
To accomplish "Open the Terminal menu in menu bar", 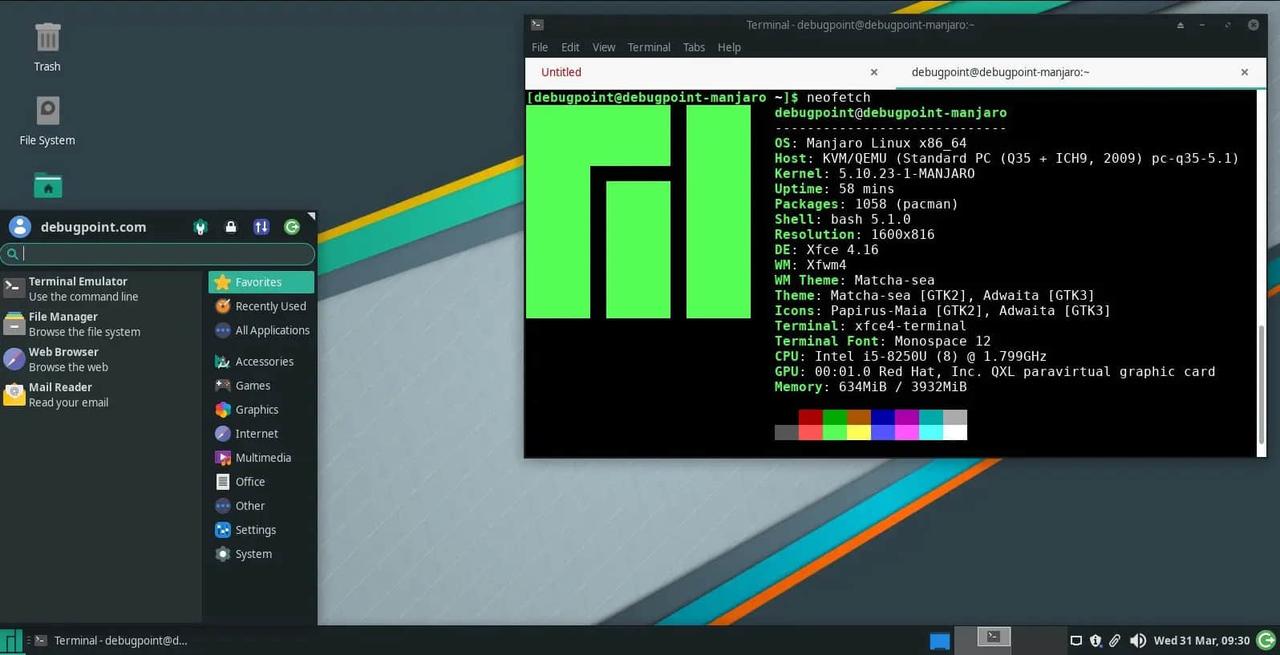I will (x=648, y=47).
